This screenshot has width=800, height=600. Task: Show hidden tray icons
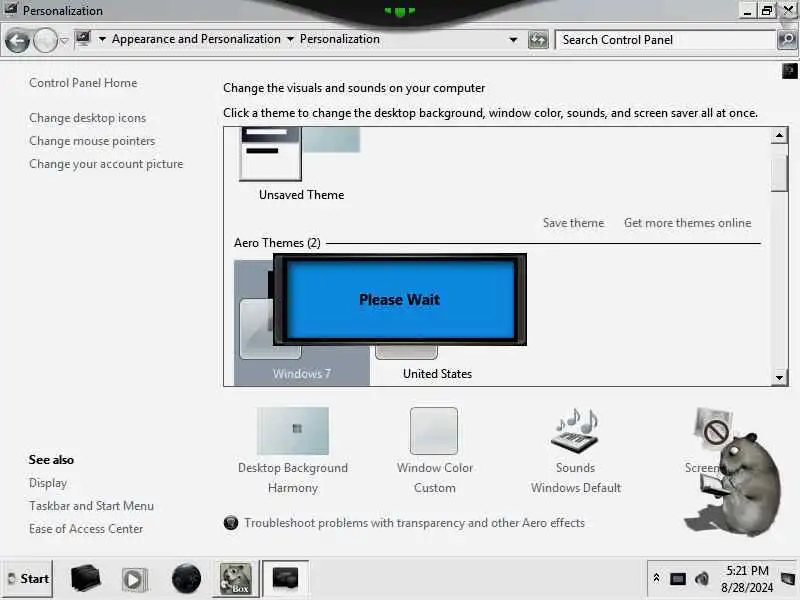(x=657, y=578)
